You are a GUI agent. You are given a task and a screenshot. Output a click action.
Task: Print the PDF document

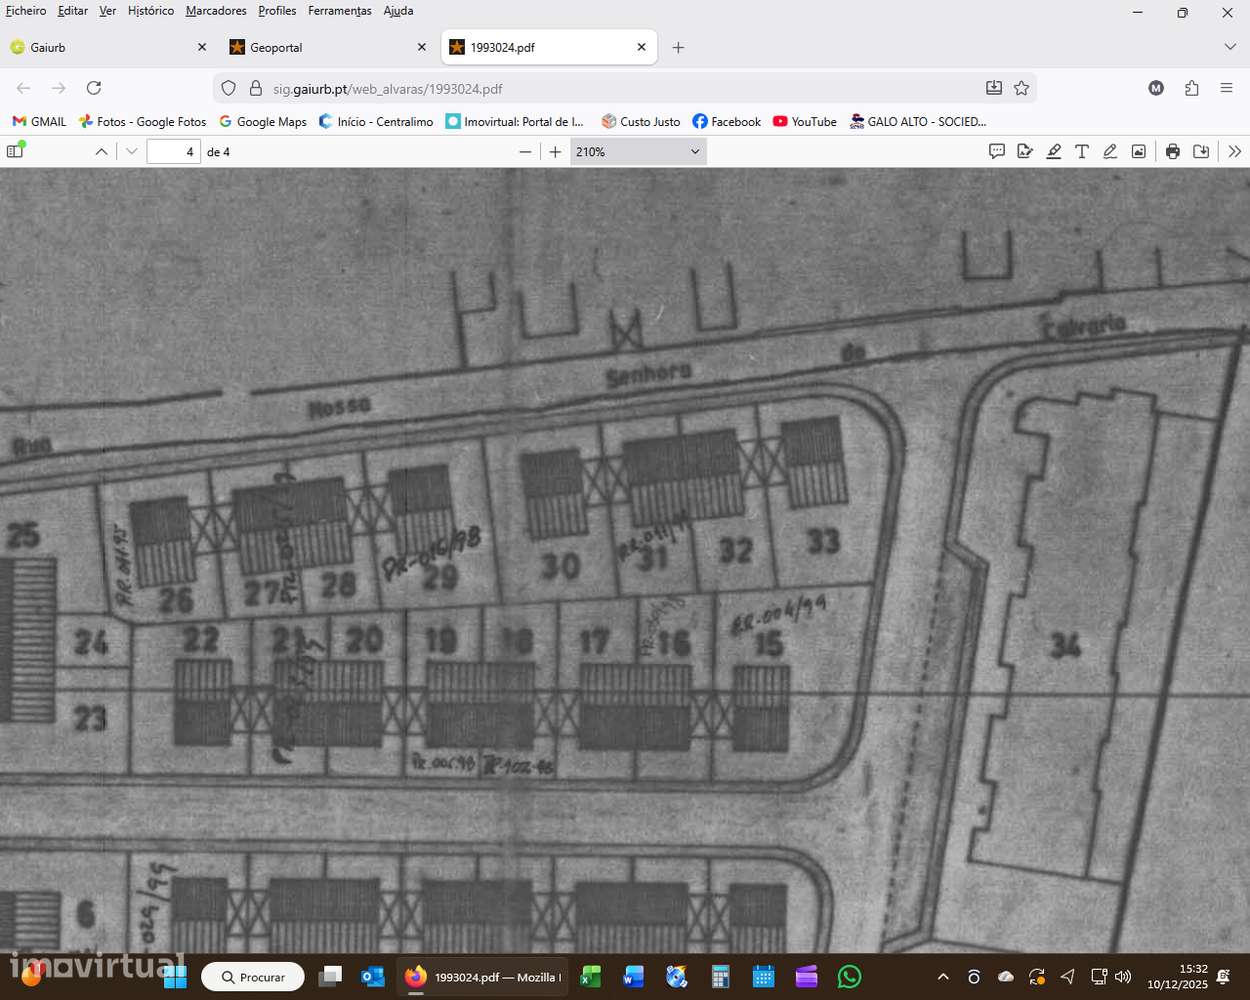(x=1173, y=151)
